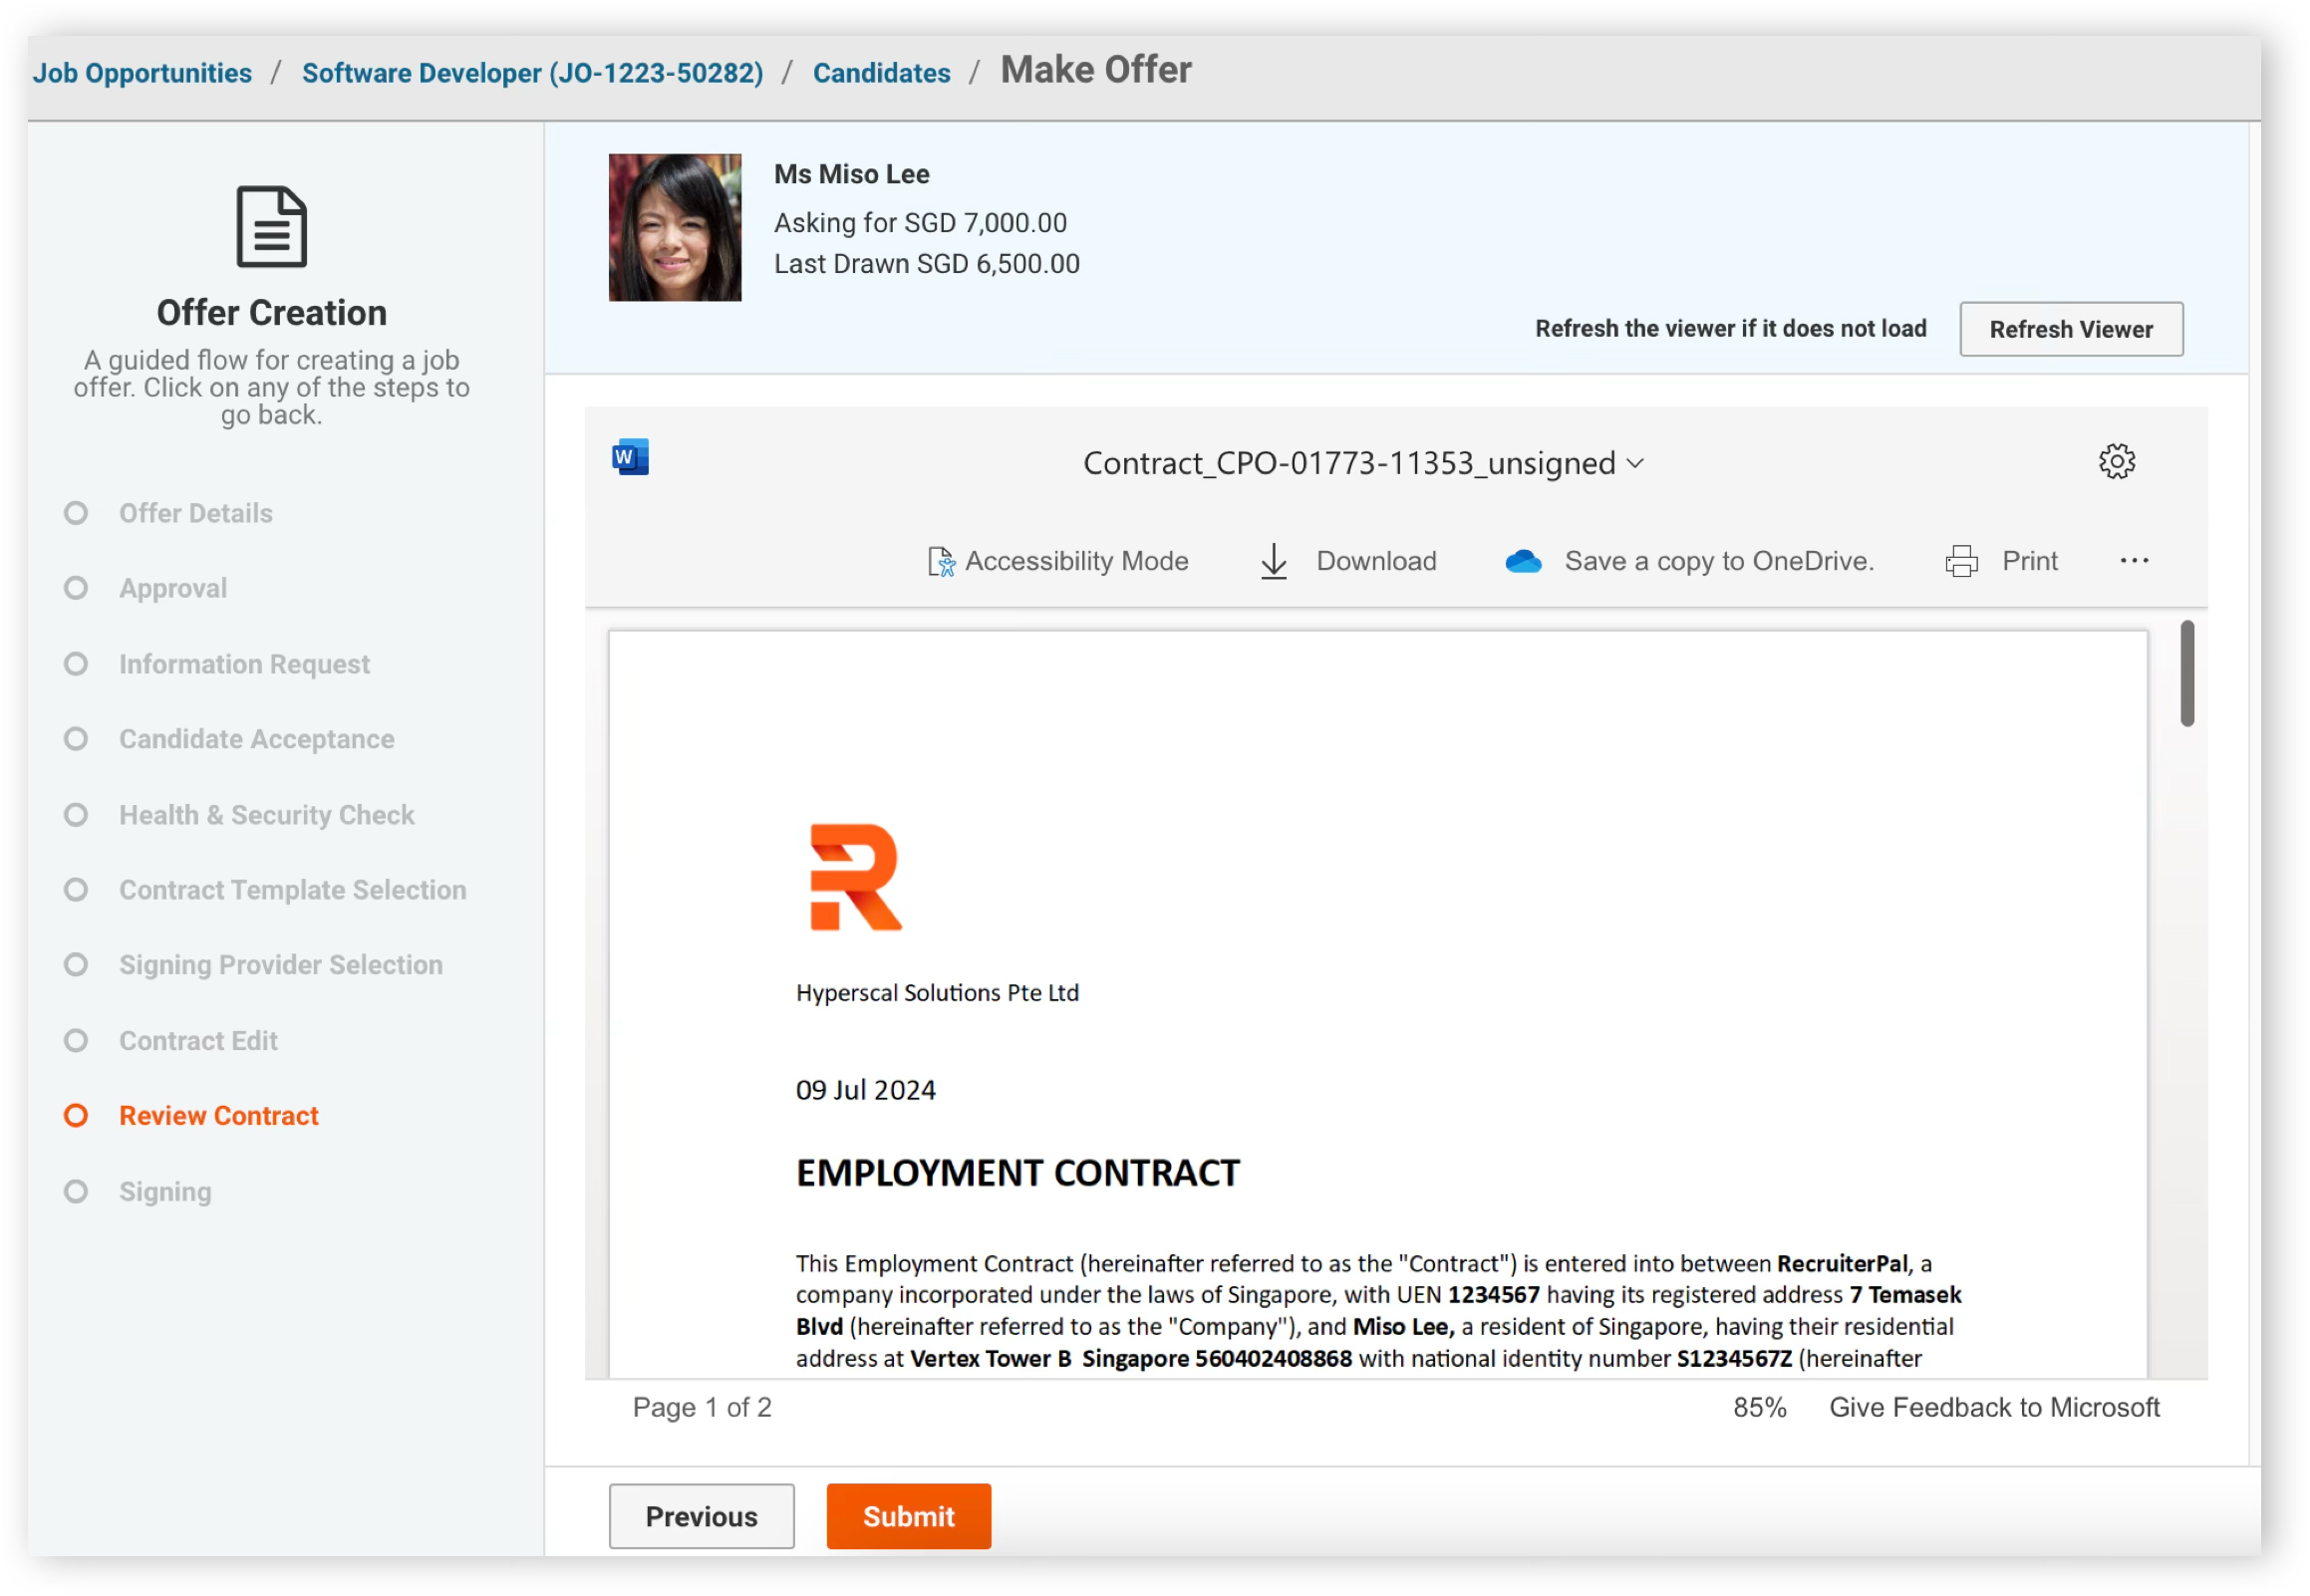The image size is (2310, 1596).
Task: Select the Signing step circle
Action: (75, 1192)
